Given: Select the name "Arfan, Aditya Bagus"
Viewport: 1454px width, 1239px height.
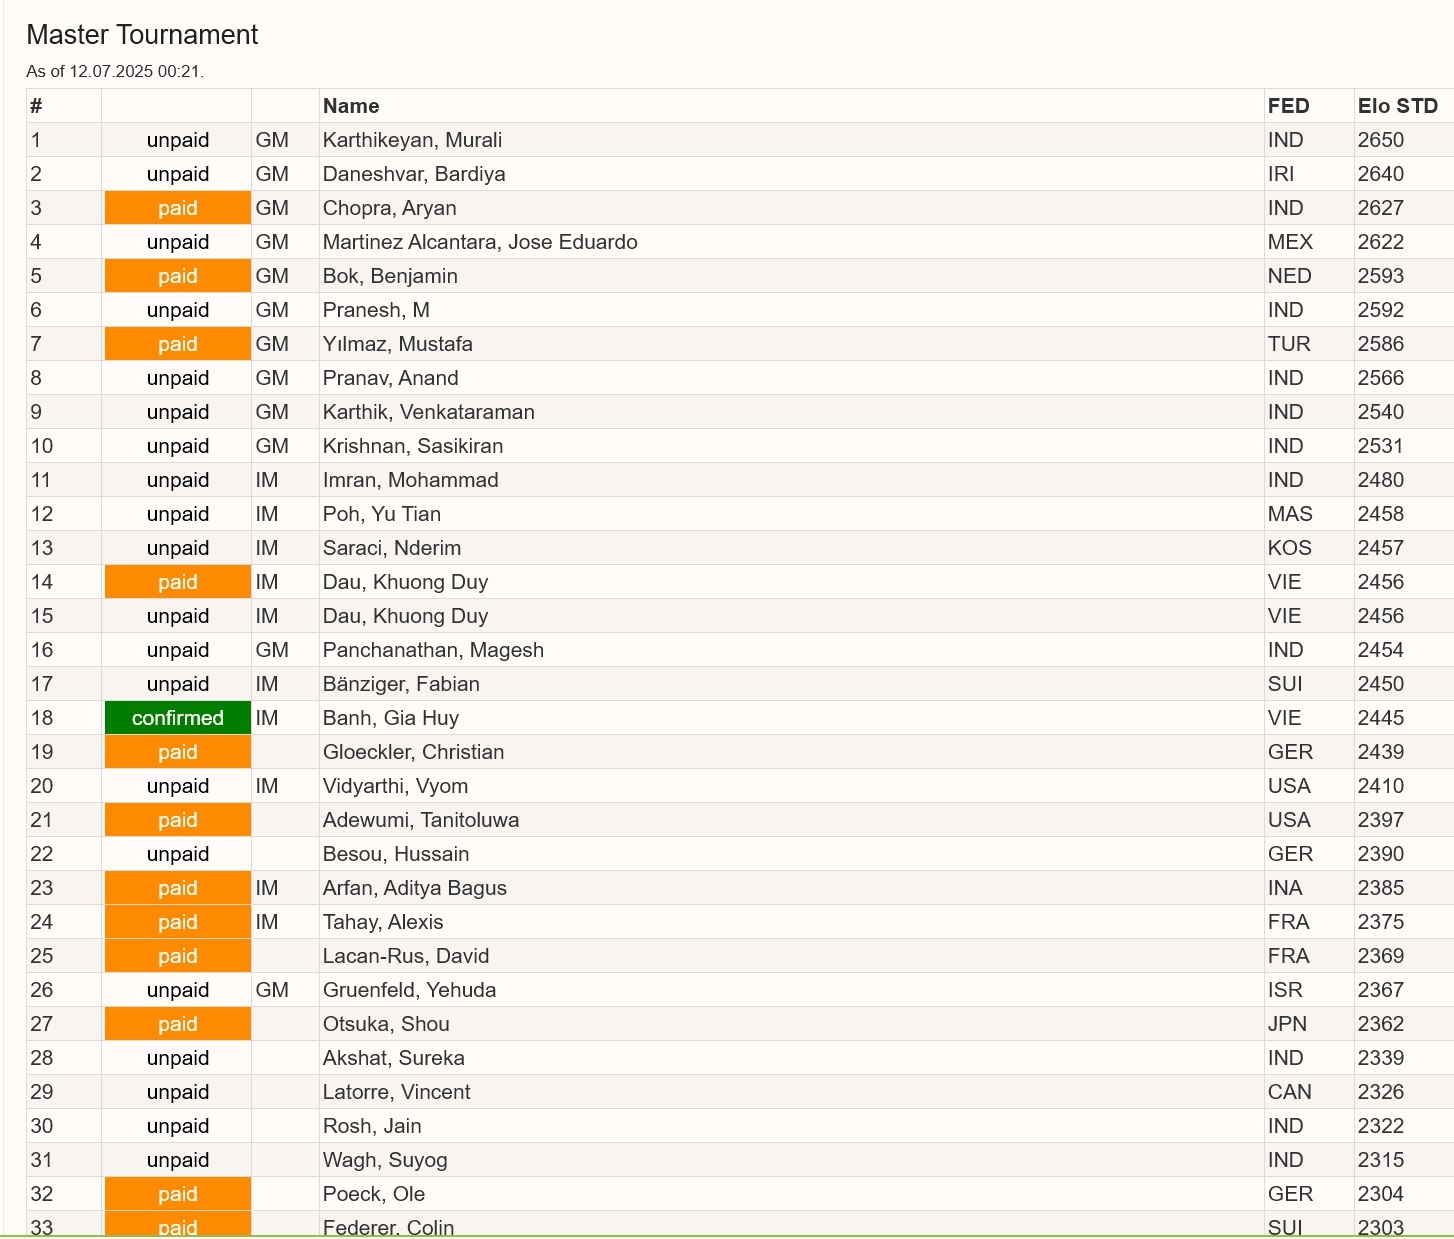Looking at the screenshot, I should [x=415, y=888].
